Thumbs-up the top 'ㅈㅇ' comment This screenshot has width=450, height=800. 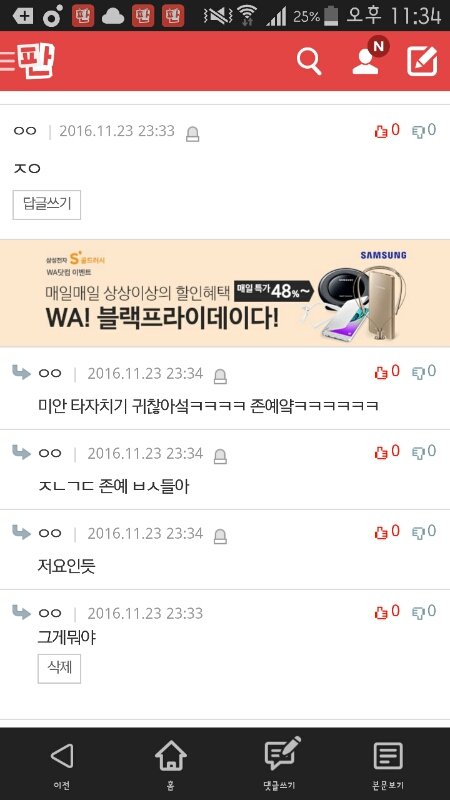tap(387, 131)
